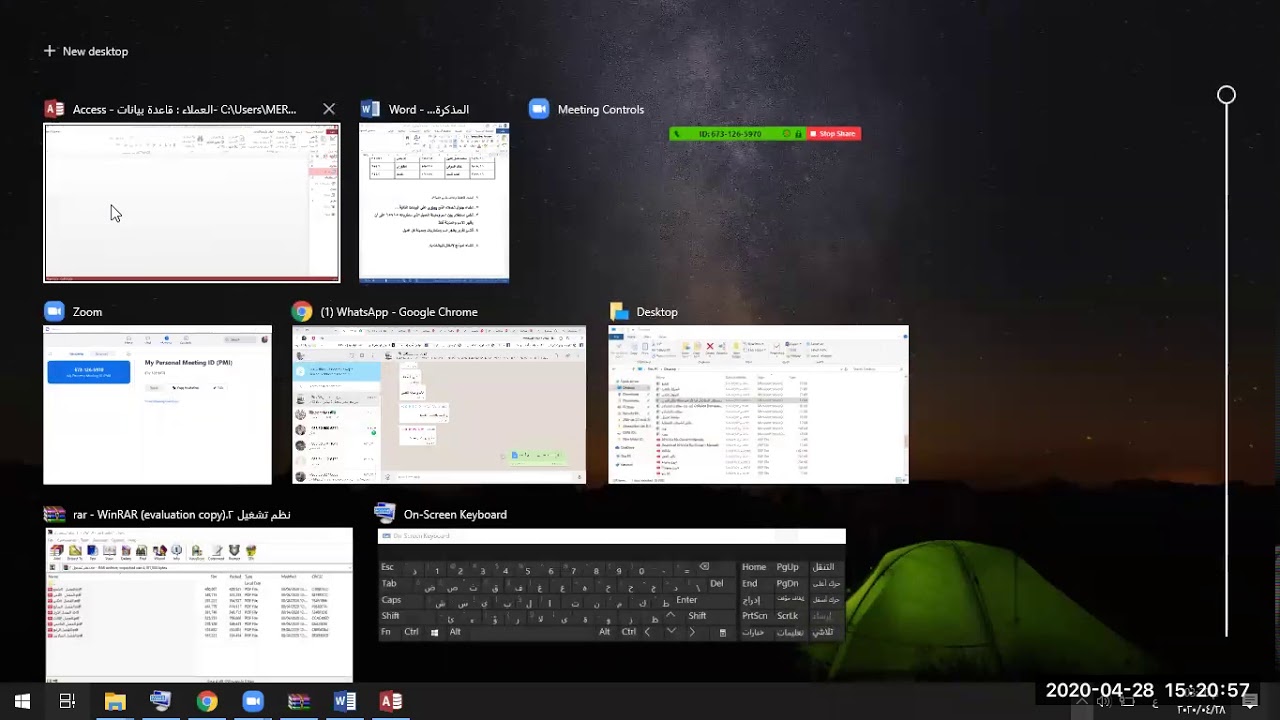
Task: Open the Windows Start menu
Action: (x=22, y=701)
